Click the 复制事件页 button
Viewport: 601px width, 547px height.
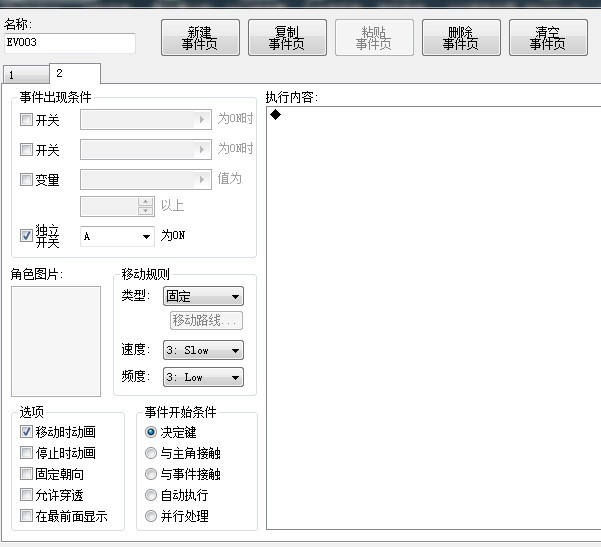[287, 38]
